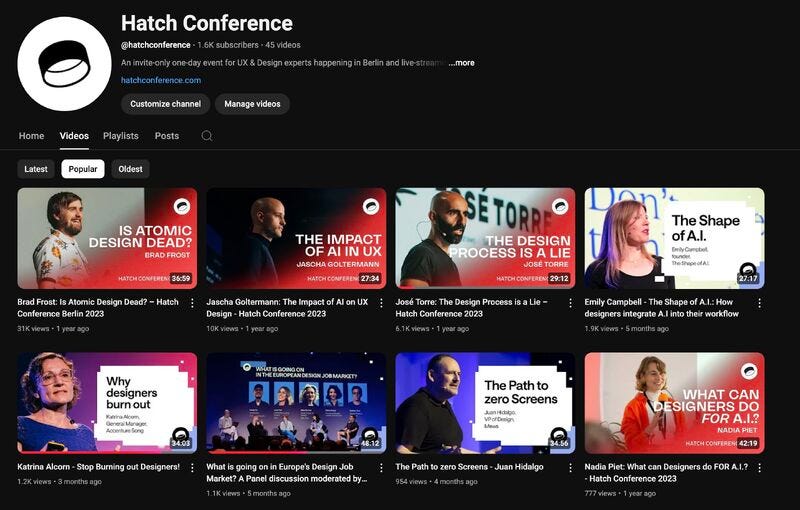
Task: Open Brad Frost: Is Atomic Design Dead title
Action: (98, 308)
